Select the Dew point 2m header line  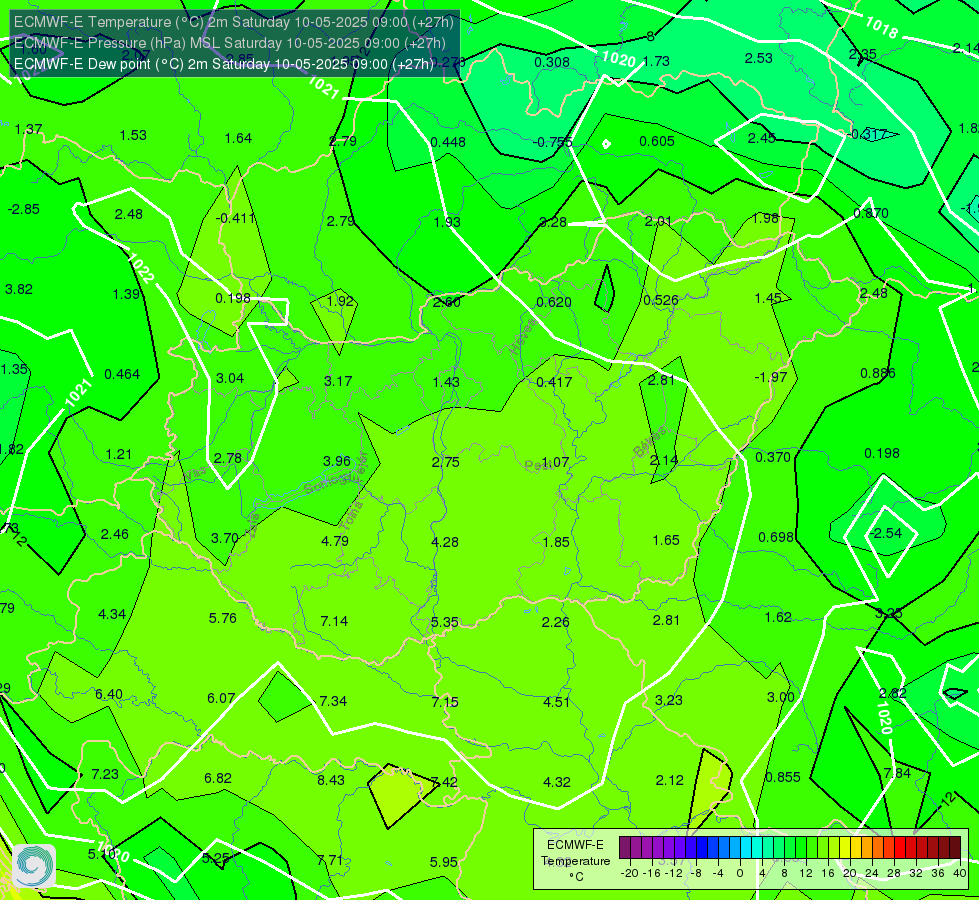[224, 64]
